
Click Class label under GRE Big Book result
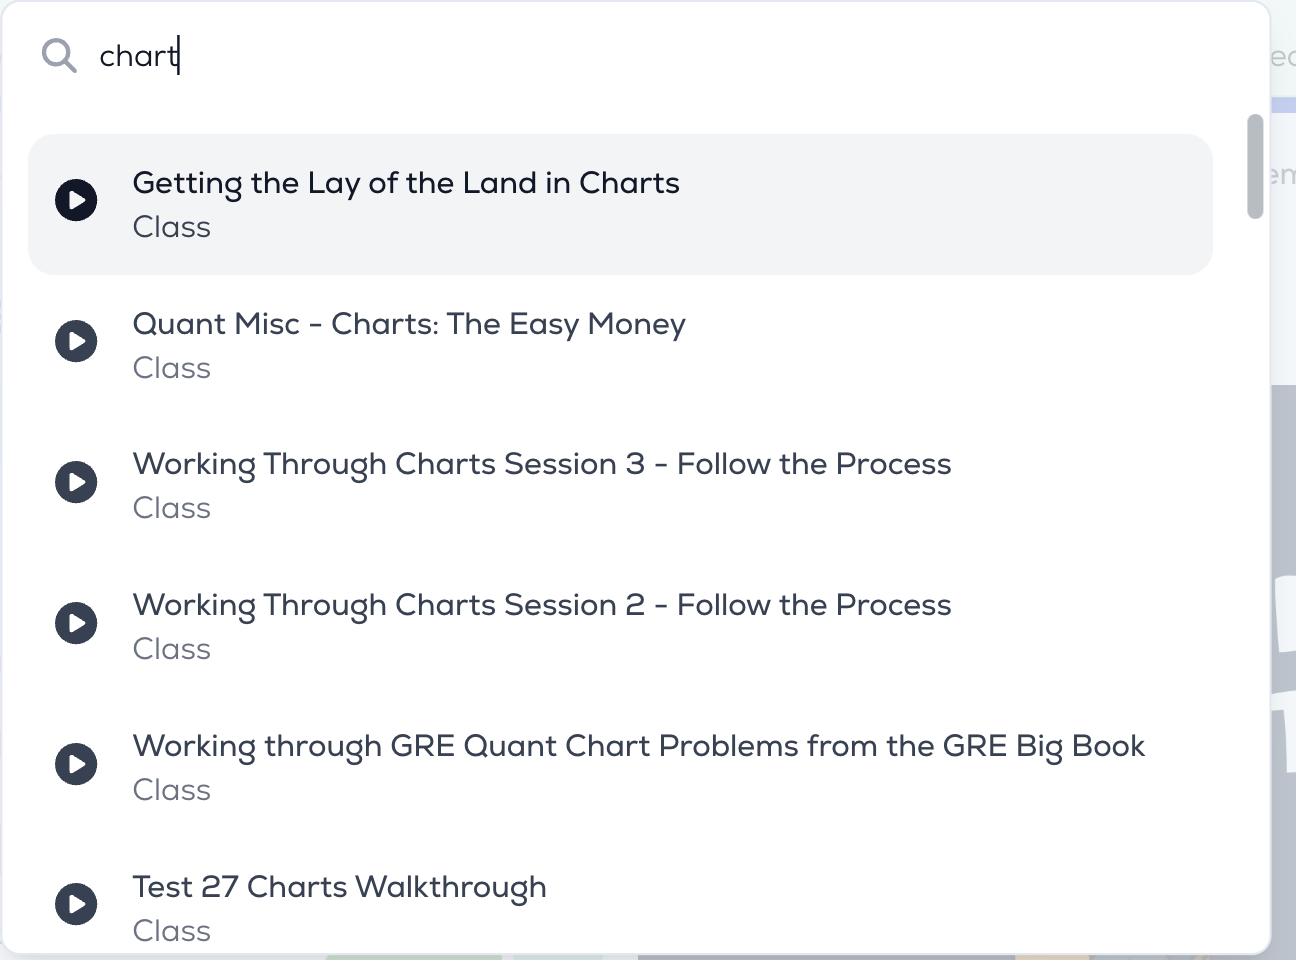pos(172,790)
